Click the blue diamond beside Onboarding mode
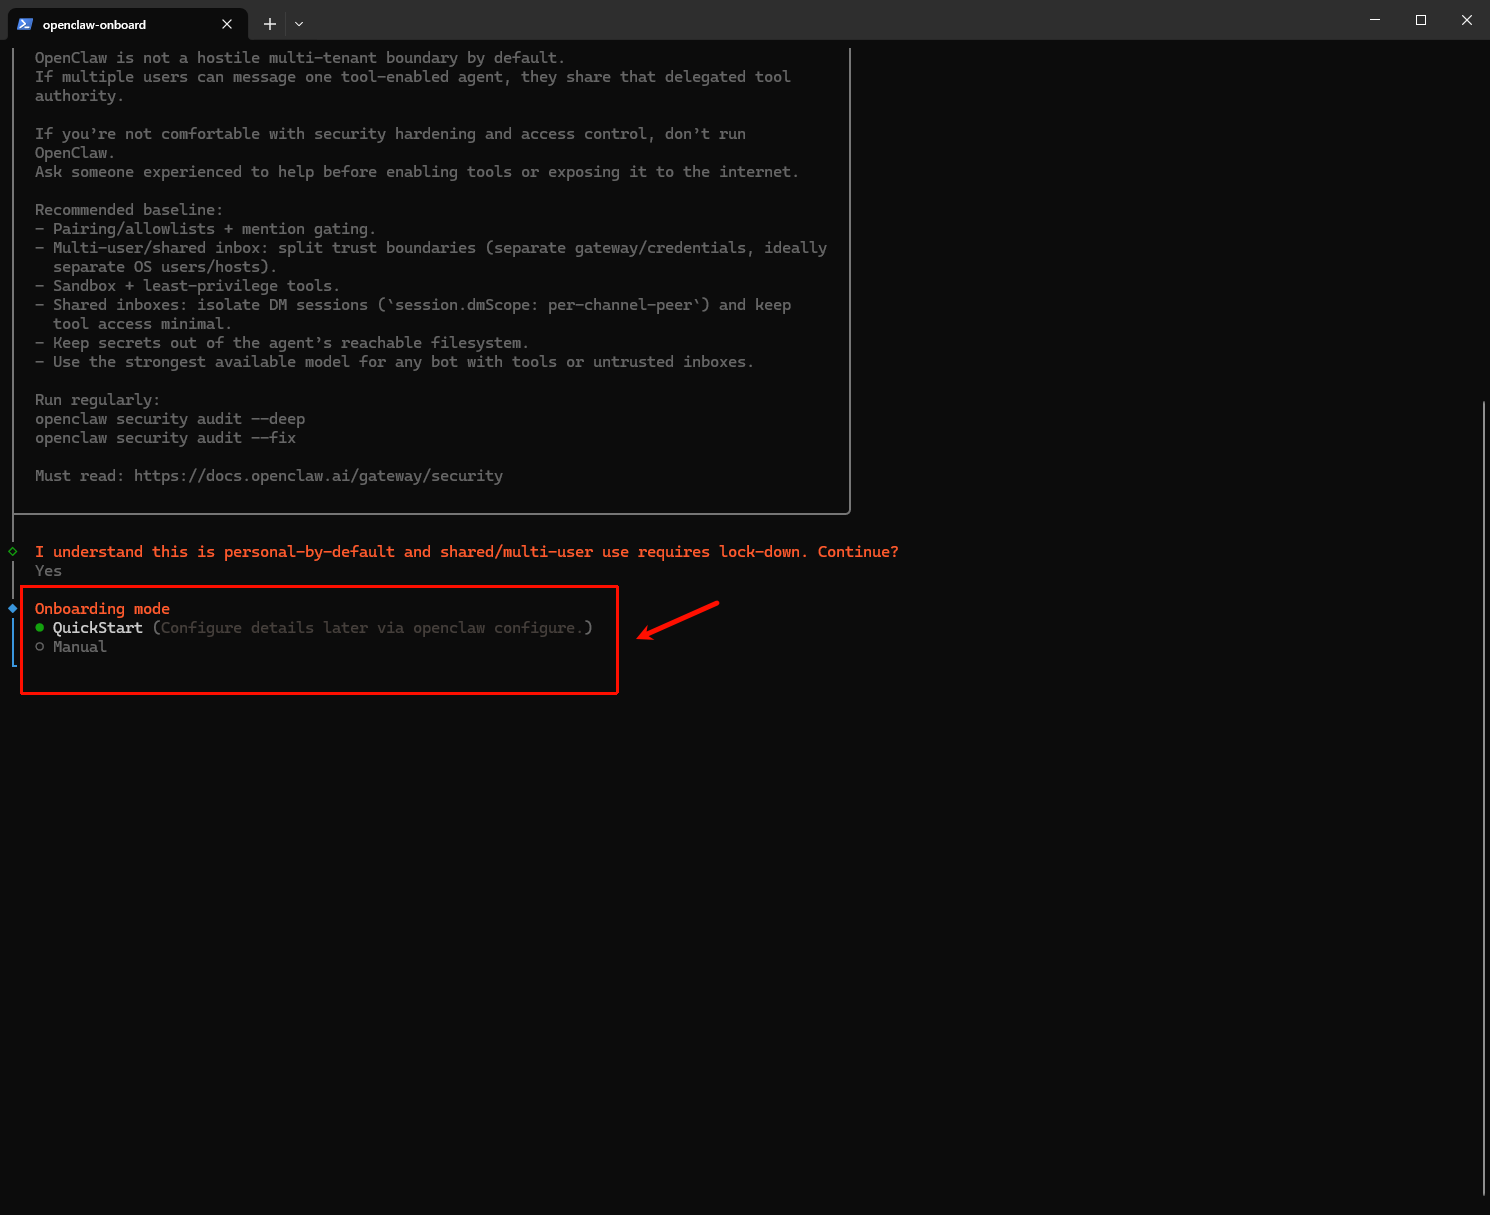The width and height of the screenshot is (1490, 1215). pos(13,608)
